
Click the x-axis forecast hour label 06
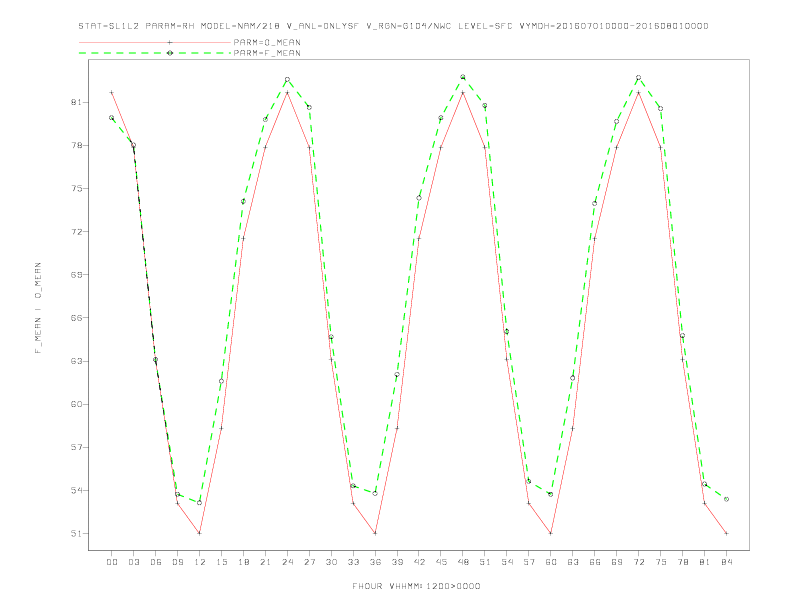[x=156, y=562]
